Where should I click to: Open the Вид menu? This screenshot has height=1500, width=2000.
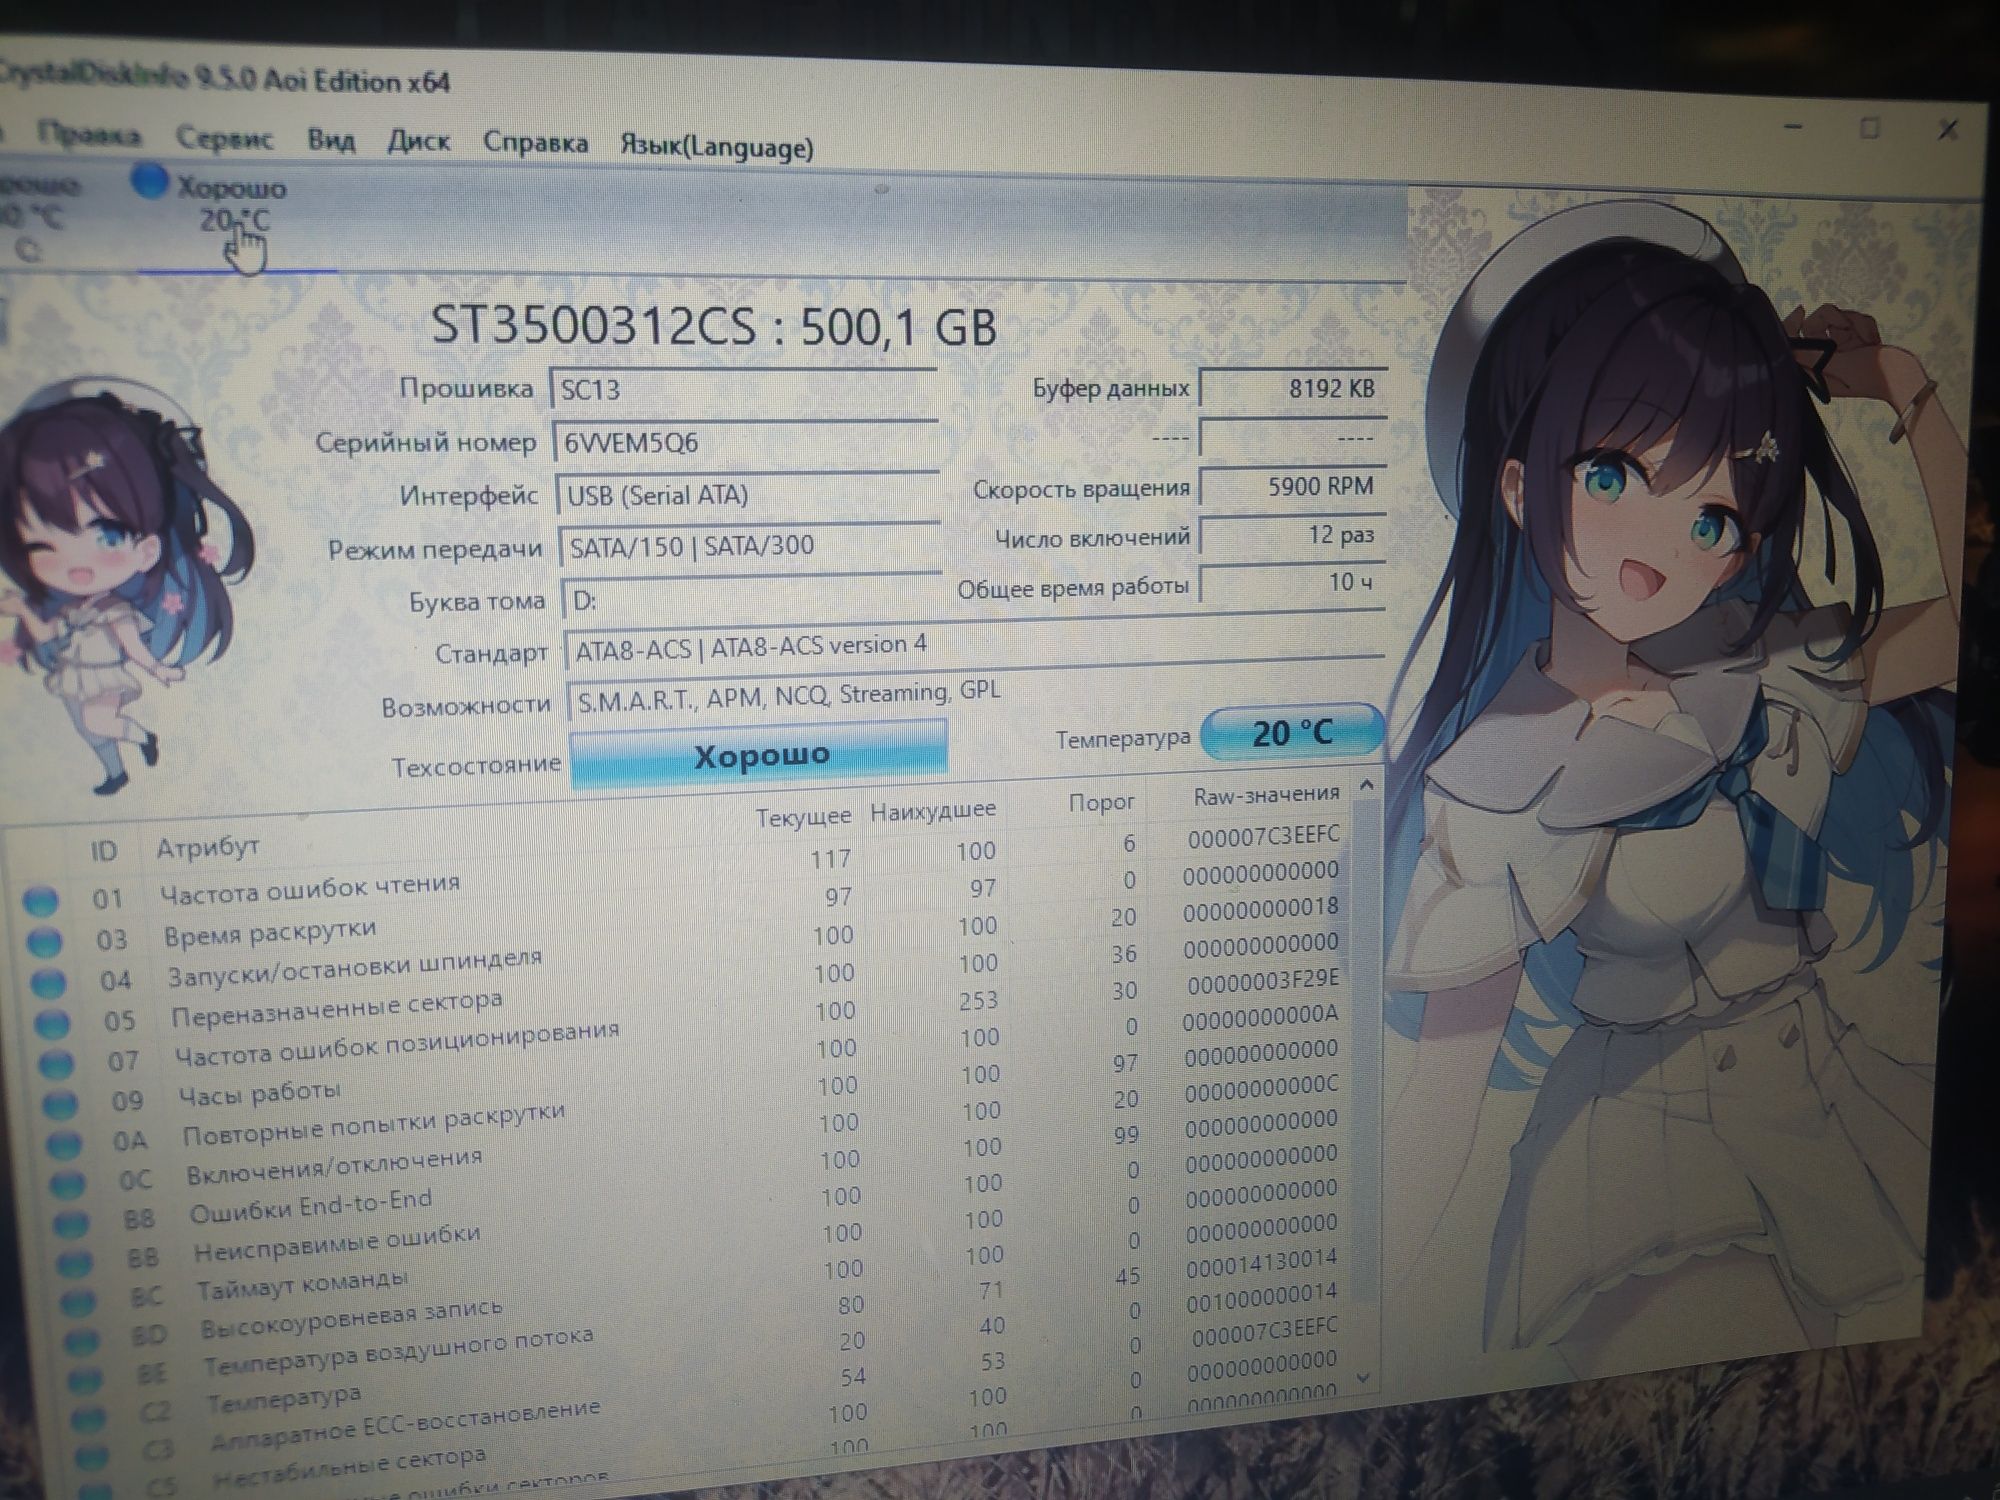pos(331,140)
